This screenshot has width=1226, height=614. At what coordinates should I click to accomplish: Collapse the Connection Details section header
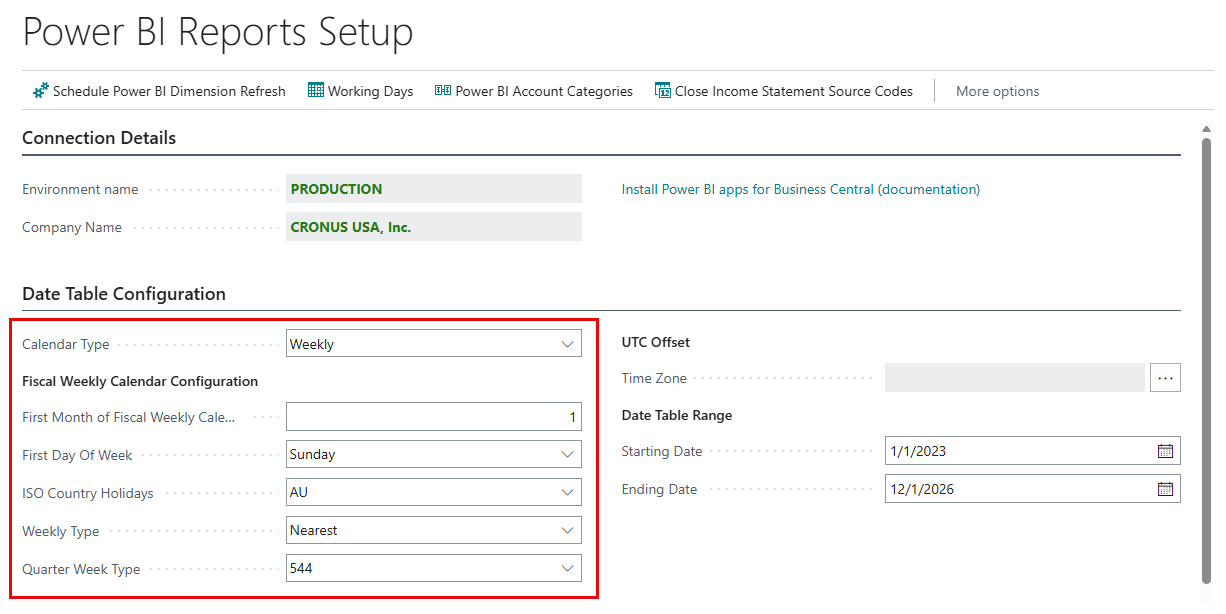[99, 138]
